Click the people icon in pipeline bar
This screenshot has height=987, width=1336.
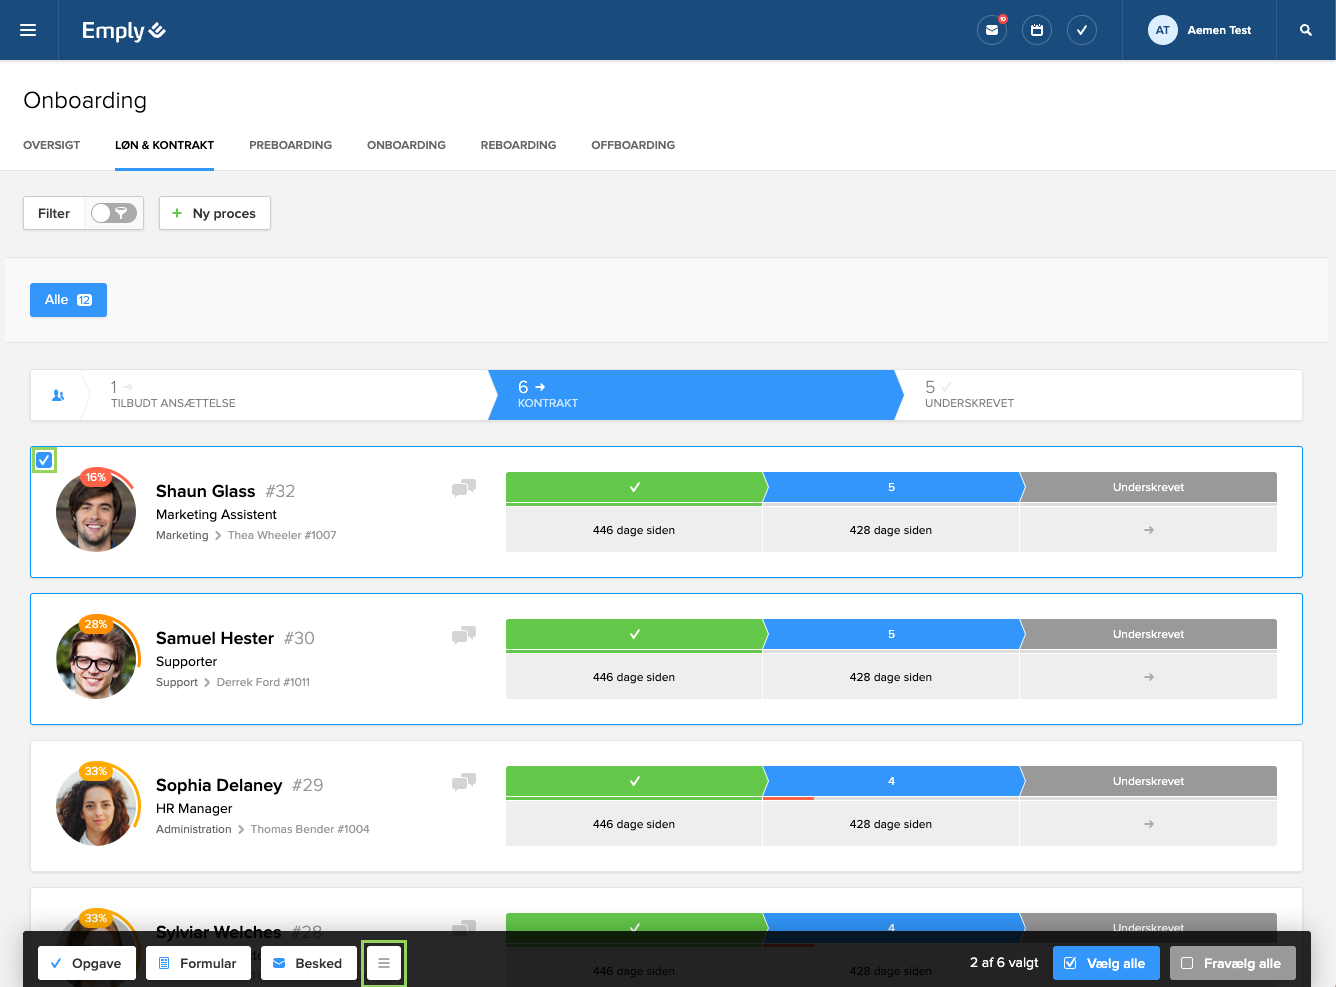(x=58, y=396)
